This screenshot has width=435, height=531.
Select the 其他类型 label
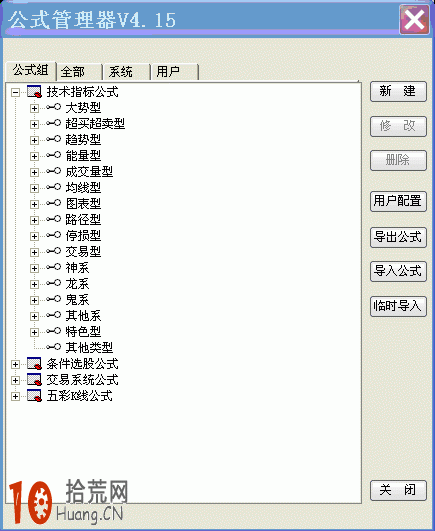(x=89, y=347)
